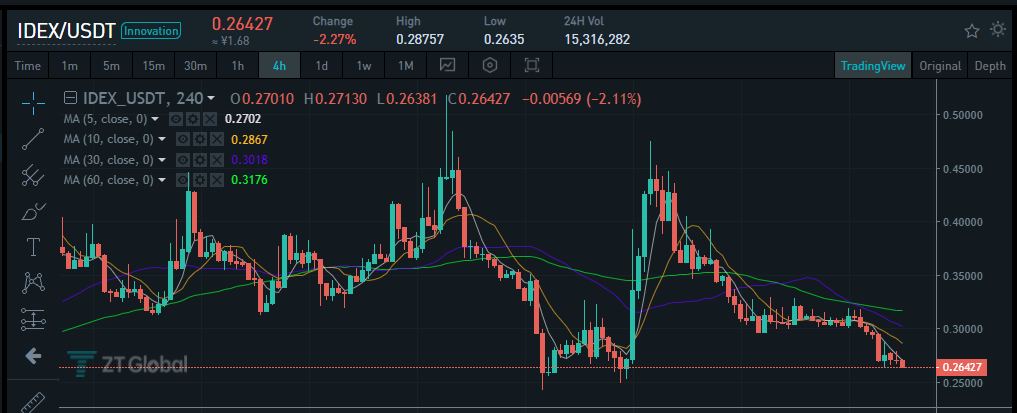Click the Change value -2.27%
The image size is (1017, 413).
[x=335, y=40]
